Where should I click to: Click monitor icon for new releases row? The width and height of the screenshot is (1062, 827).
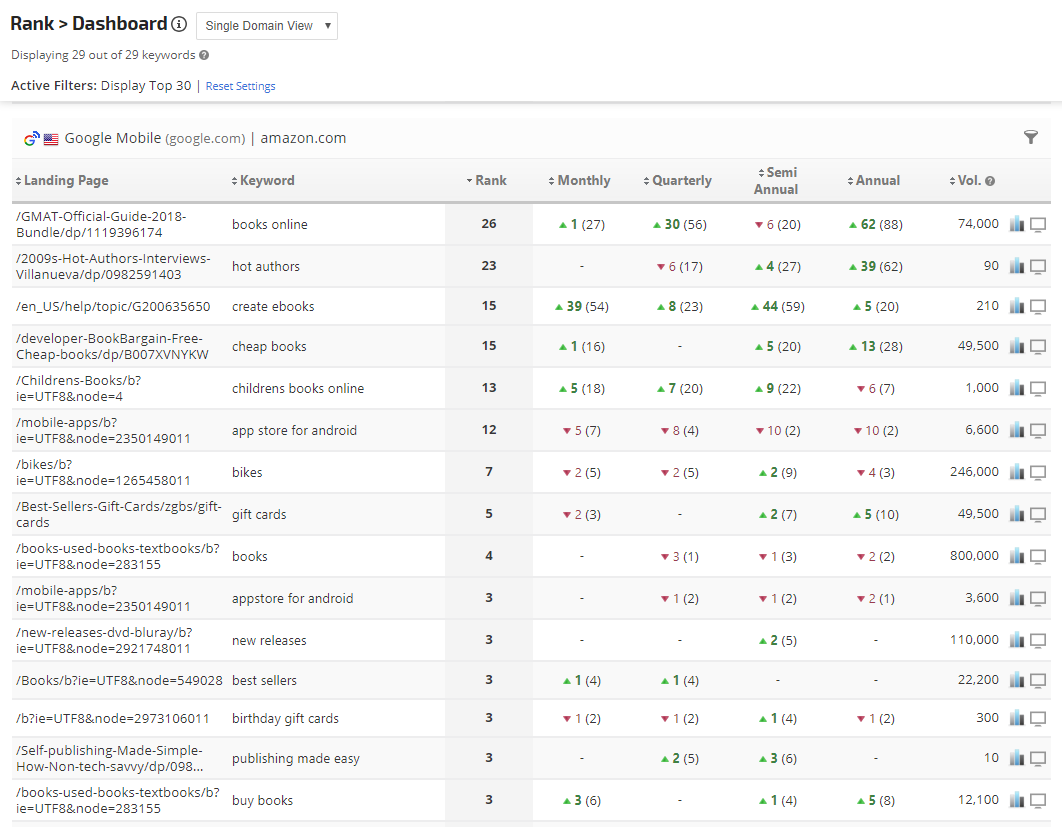1038,640
